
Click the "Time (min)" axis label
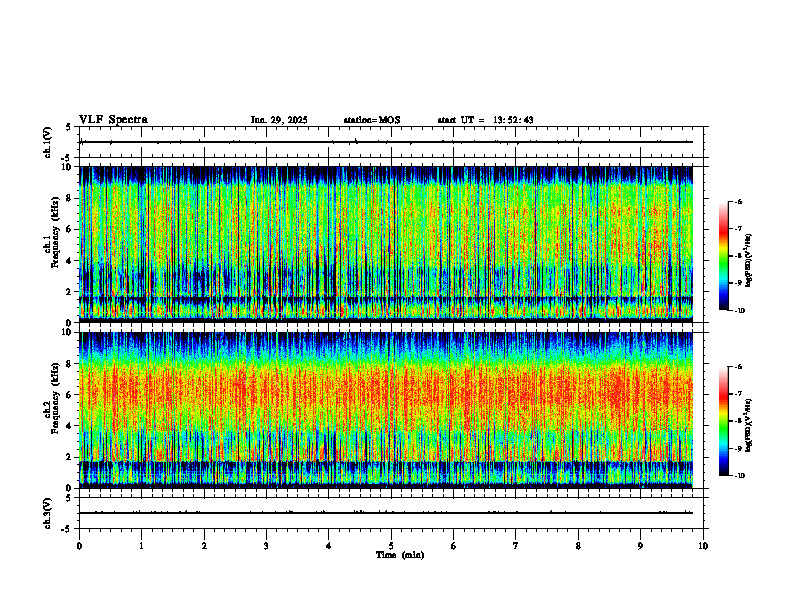[400, 555]
